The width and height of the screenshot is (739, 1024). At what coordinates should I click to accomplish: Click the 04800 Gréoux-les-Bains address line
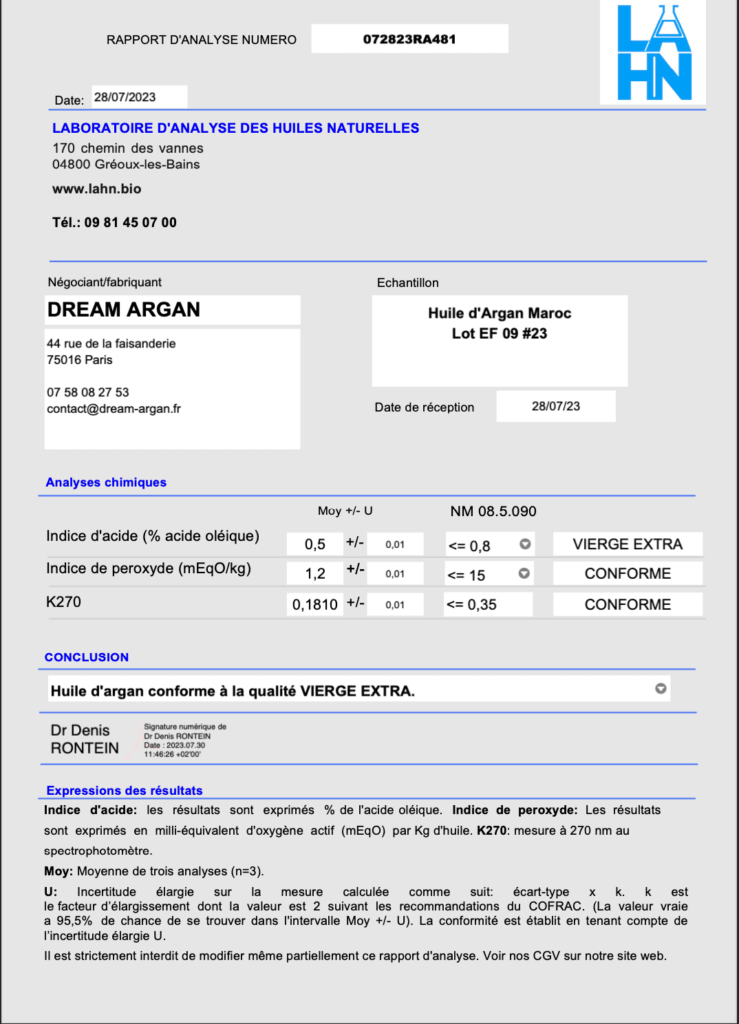(x=126, y=165)
